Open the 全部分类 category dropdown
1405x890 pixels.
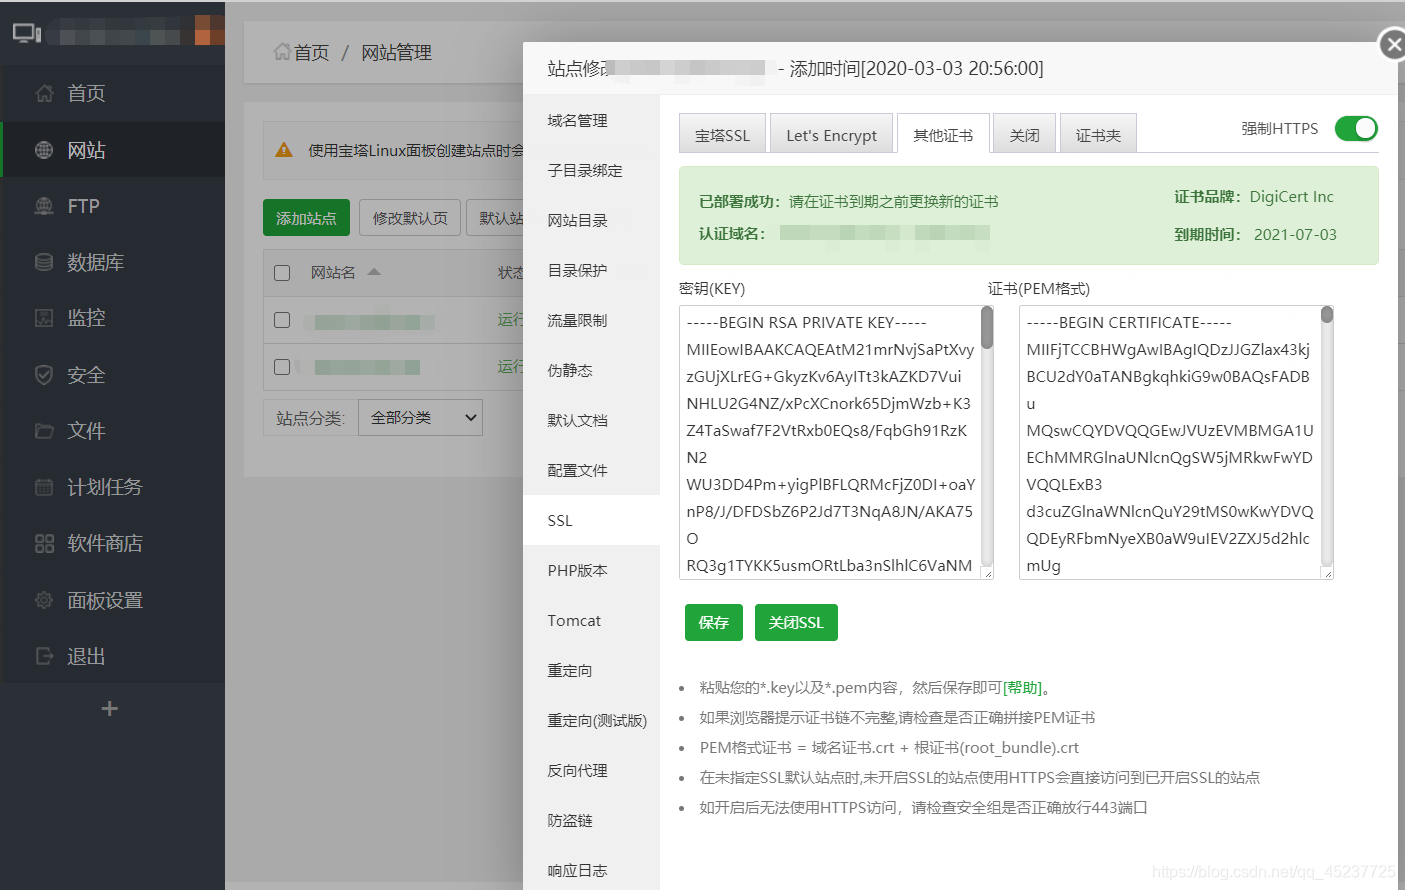[420, 417]
